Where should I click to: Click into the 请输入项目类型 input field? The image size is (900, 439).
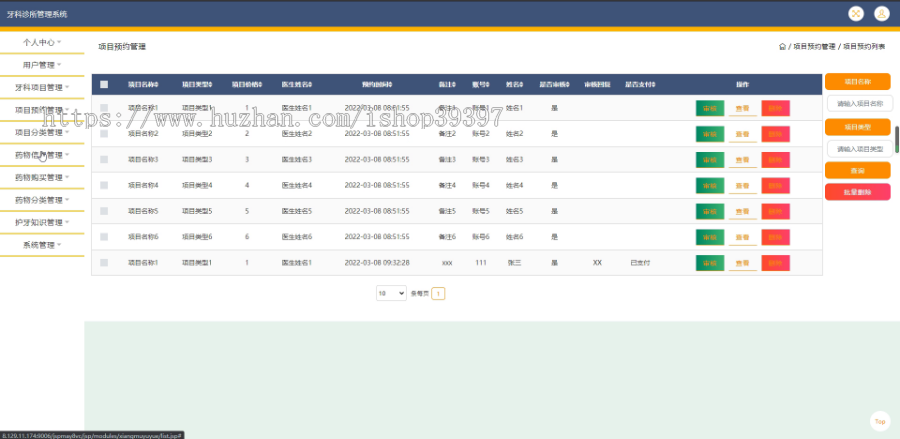[860, 149]
